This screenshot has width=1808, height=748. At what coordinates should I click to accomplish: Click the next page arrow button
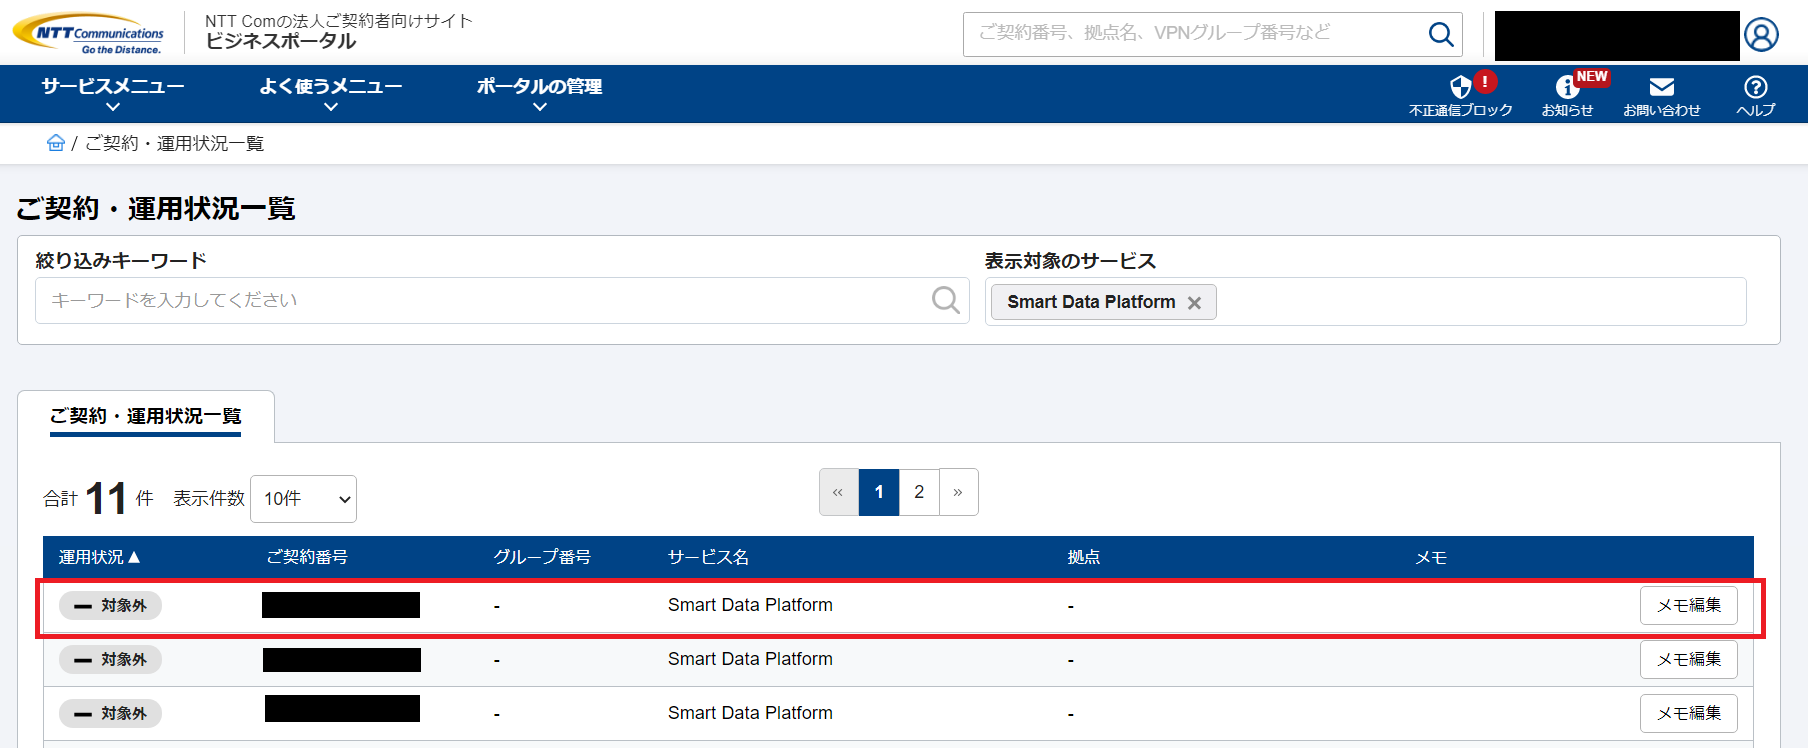(958, 492)
